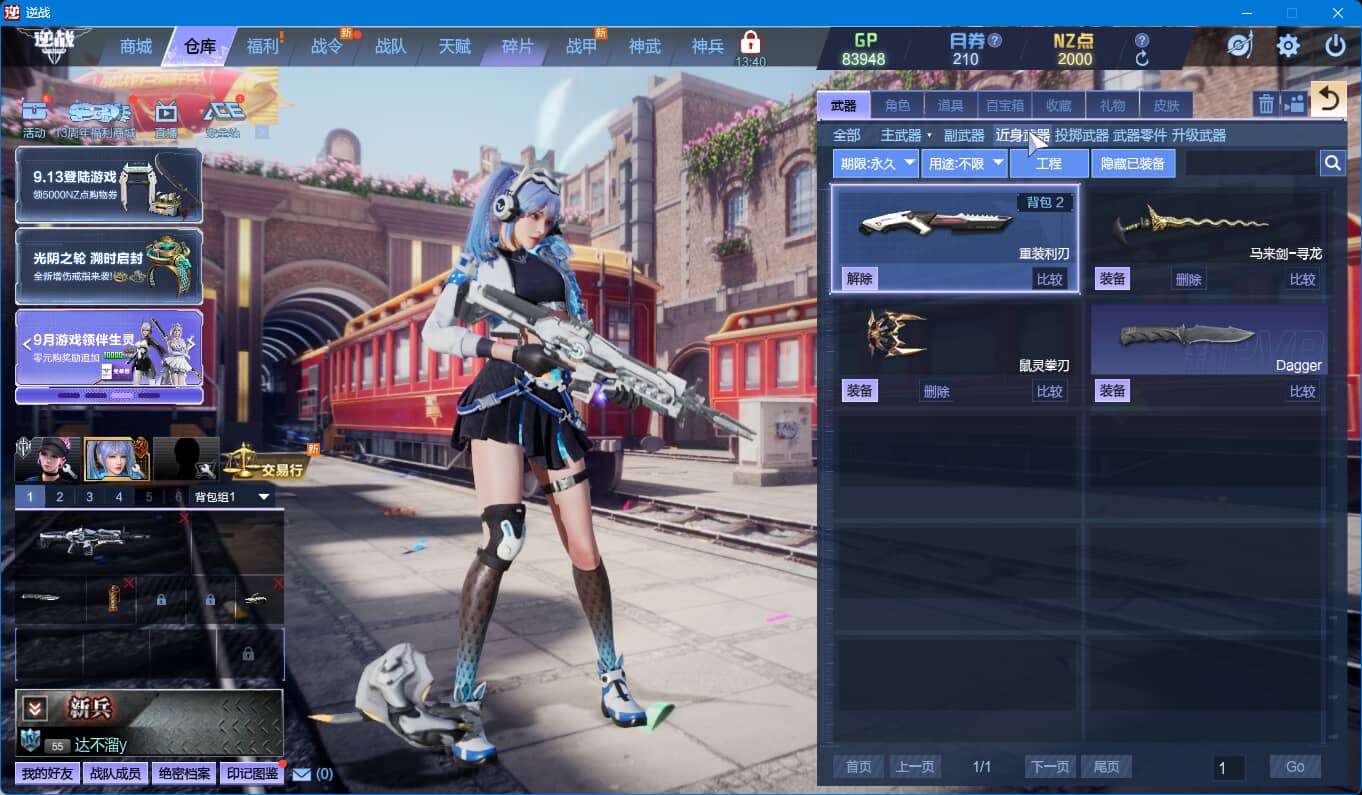Open the target network icon beside settings

click(x=1240, y=45)
